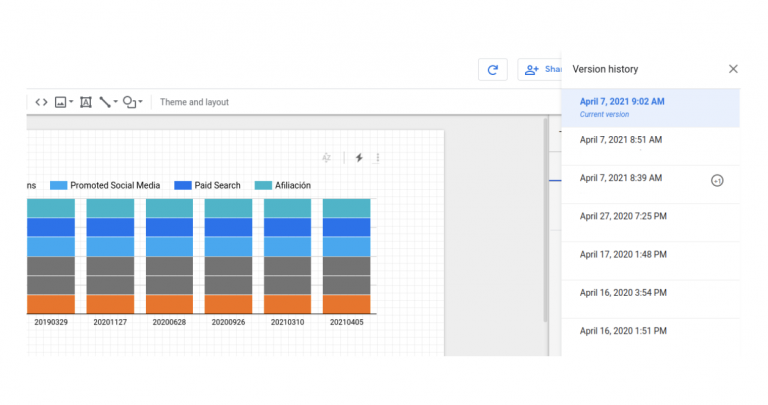768x405 pixels.
Task: Click the Paid Search legend color swatch
Action: pos(183,186)
